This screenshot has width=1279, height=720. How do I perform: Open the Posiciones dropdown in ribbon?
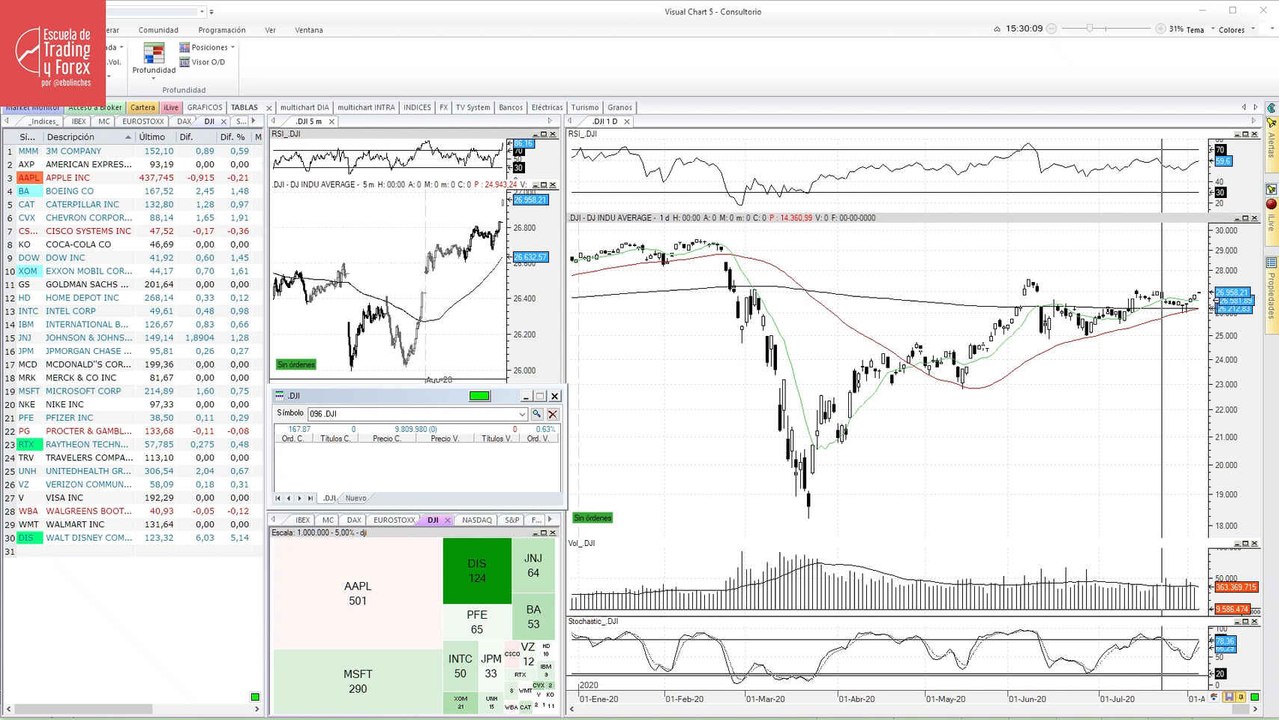pos(207,47)
